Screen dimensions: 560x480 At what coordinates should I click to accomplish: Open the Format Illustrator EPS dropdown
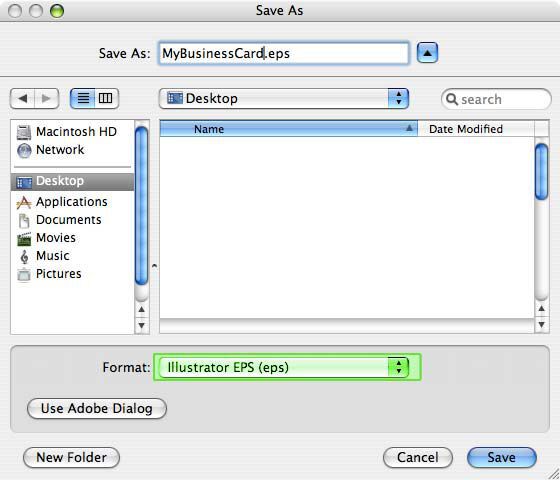284,367
